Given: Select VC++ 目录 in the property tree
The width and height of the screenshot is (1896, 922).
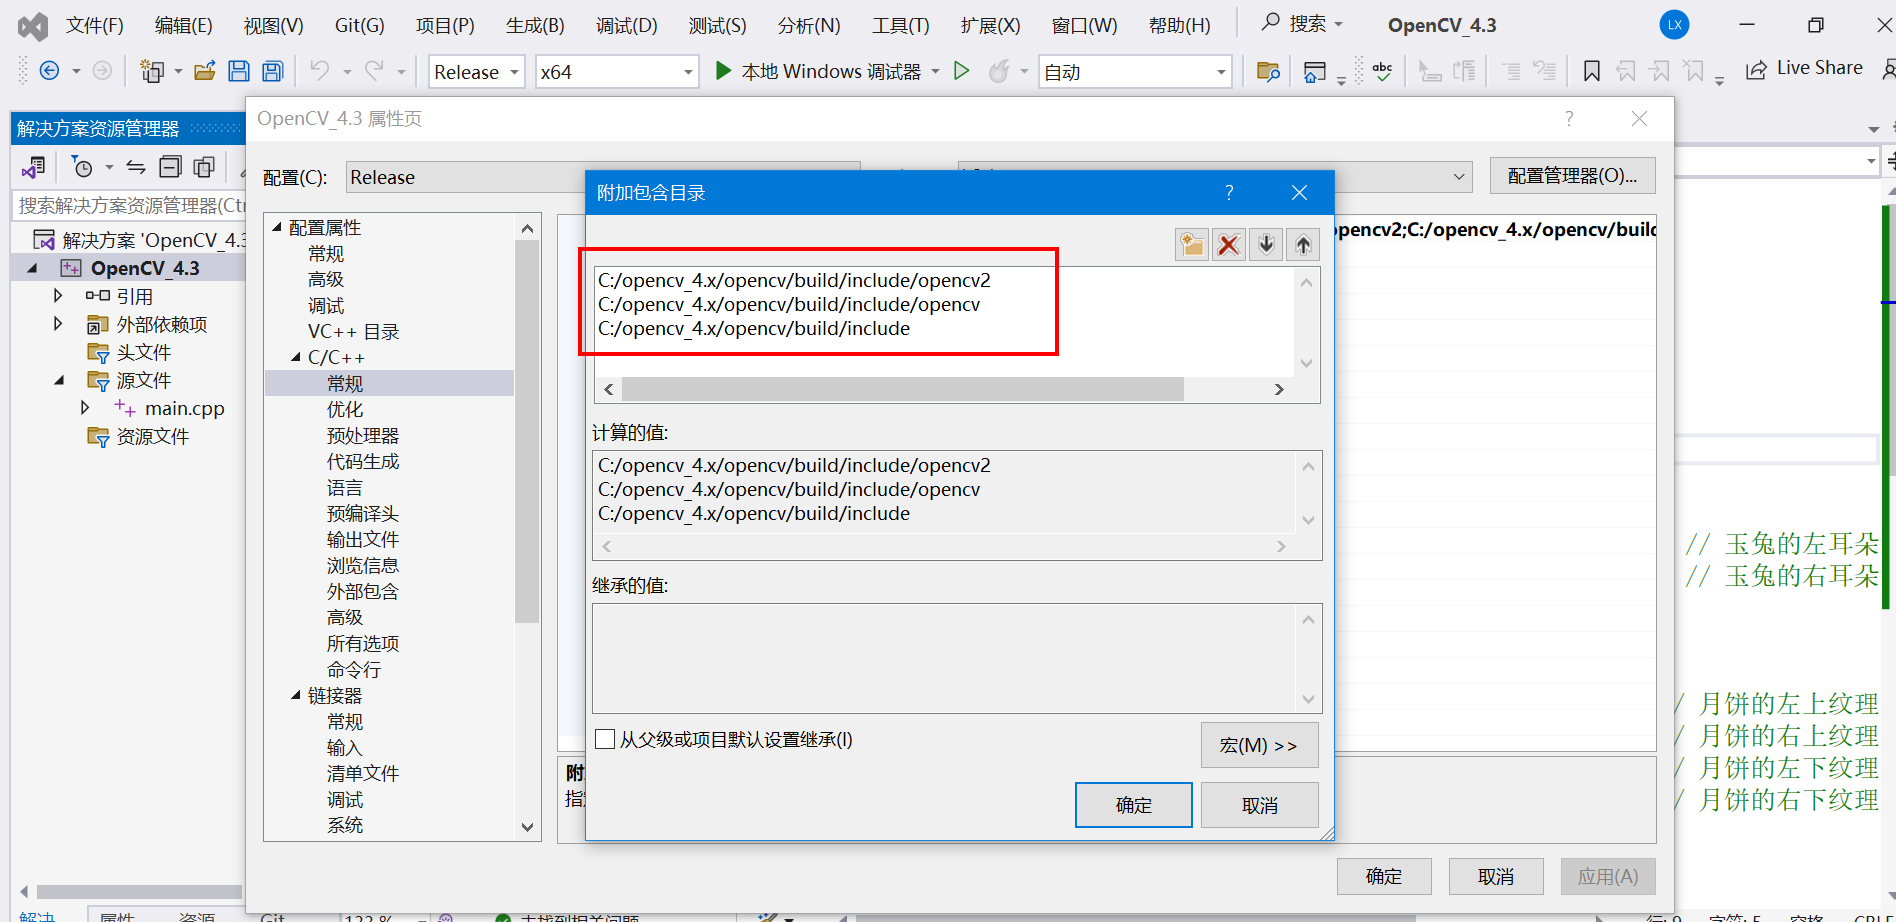Looking at the screenshot, I should coord(354,331).
